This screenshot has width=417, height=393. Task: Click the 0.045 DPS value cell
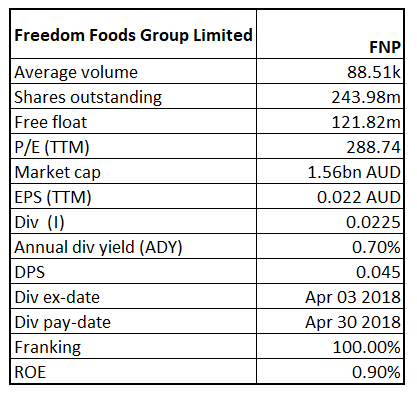coord(330,271)
